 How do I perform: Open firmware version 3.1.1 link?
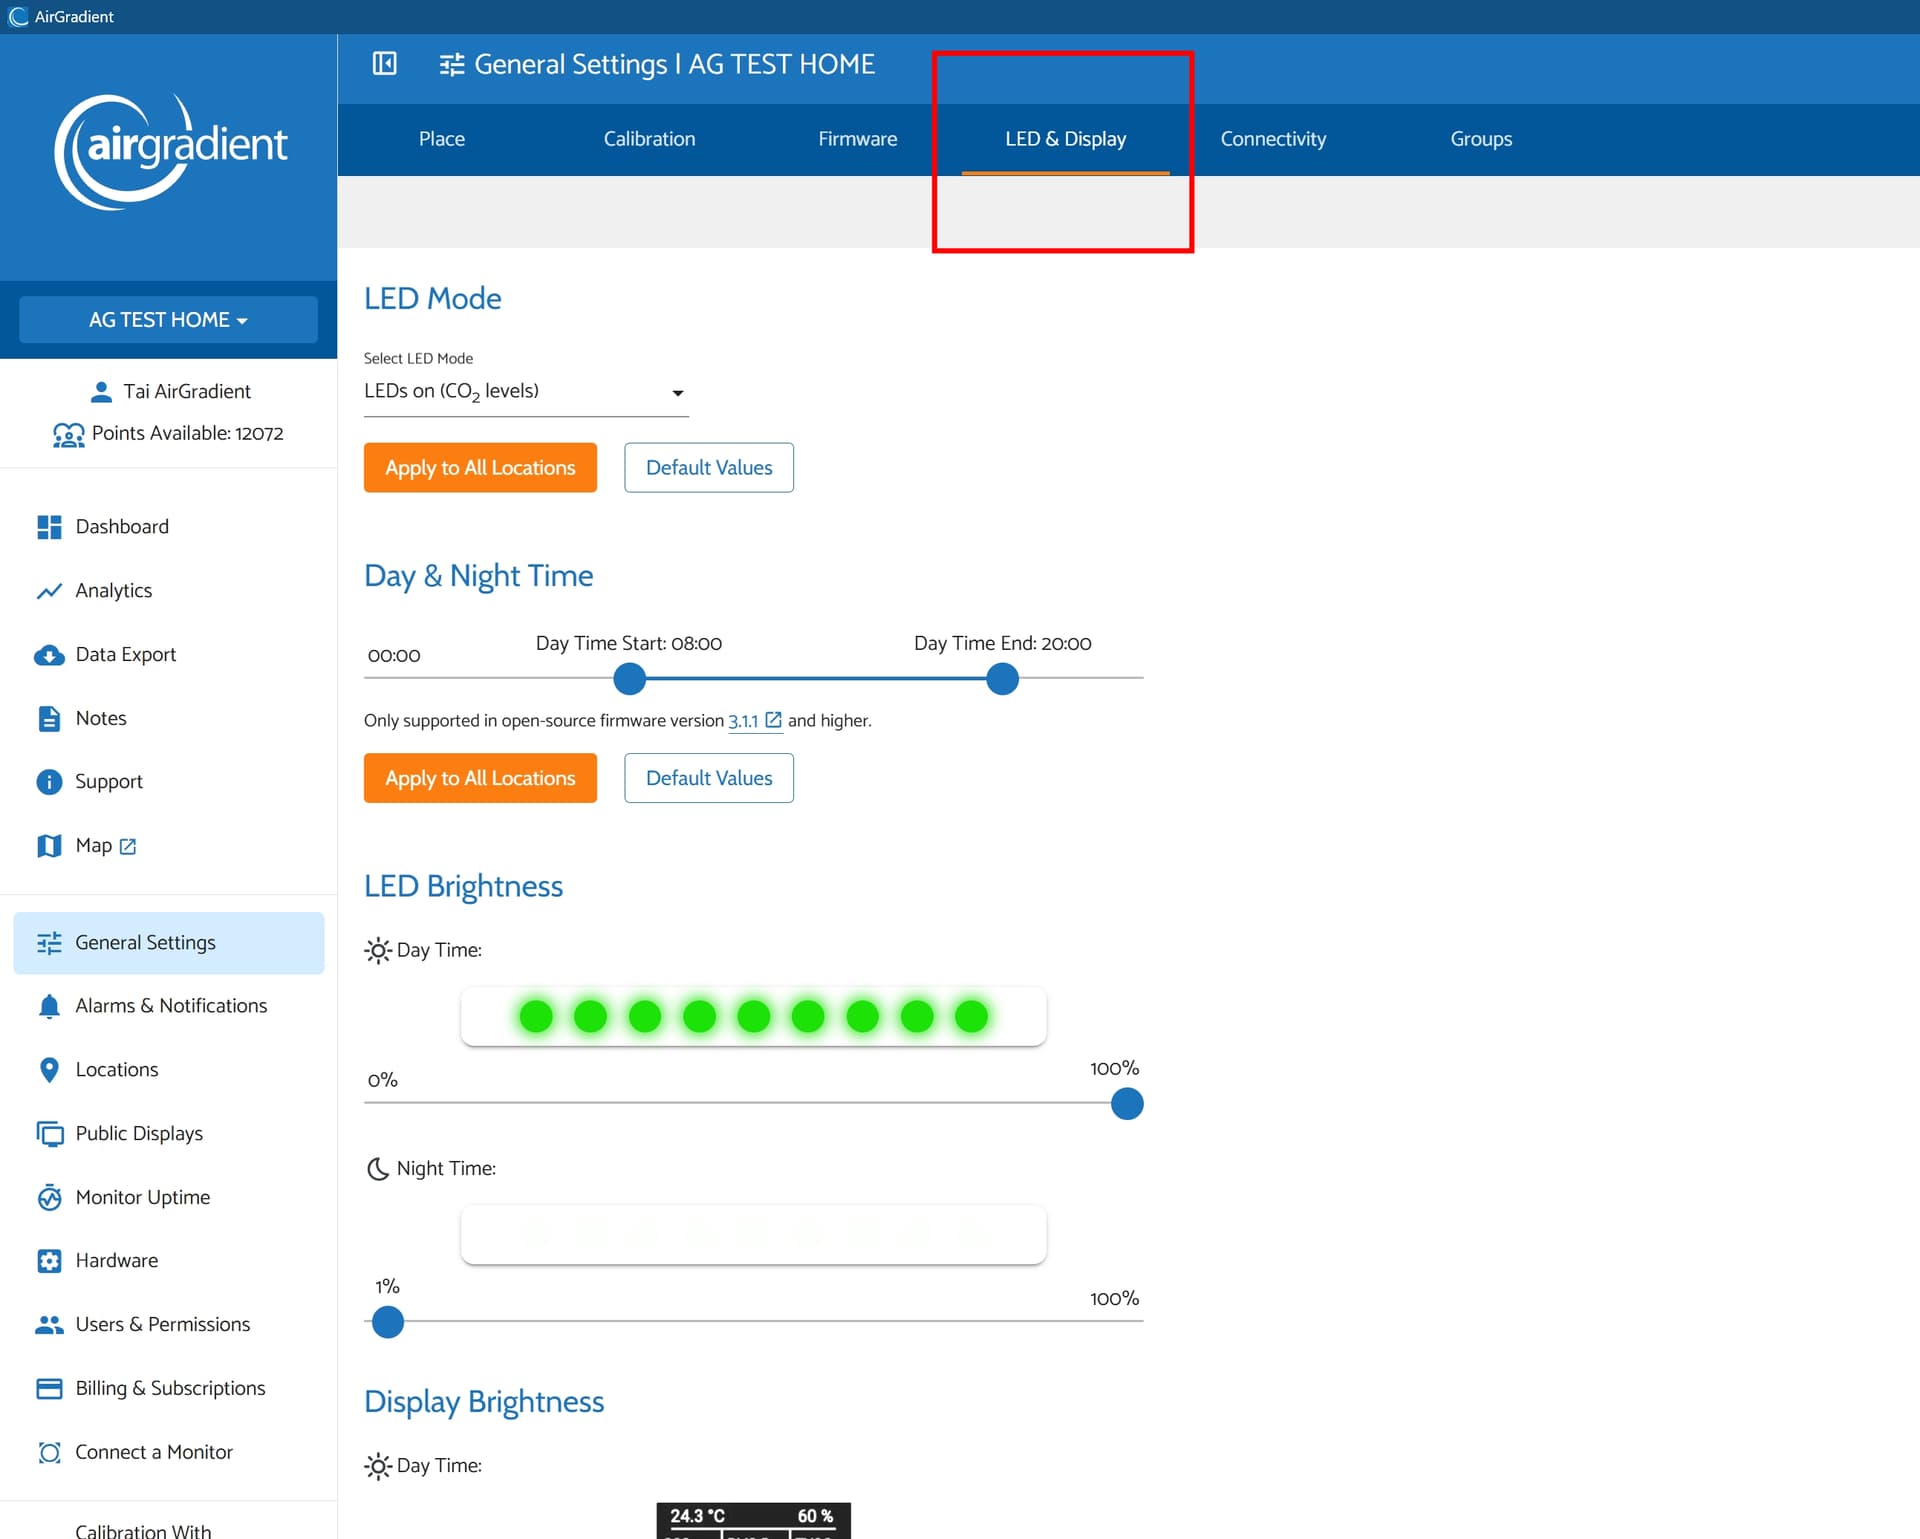tap(743, 721)
